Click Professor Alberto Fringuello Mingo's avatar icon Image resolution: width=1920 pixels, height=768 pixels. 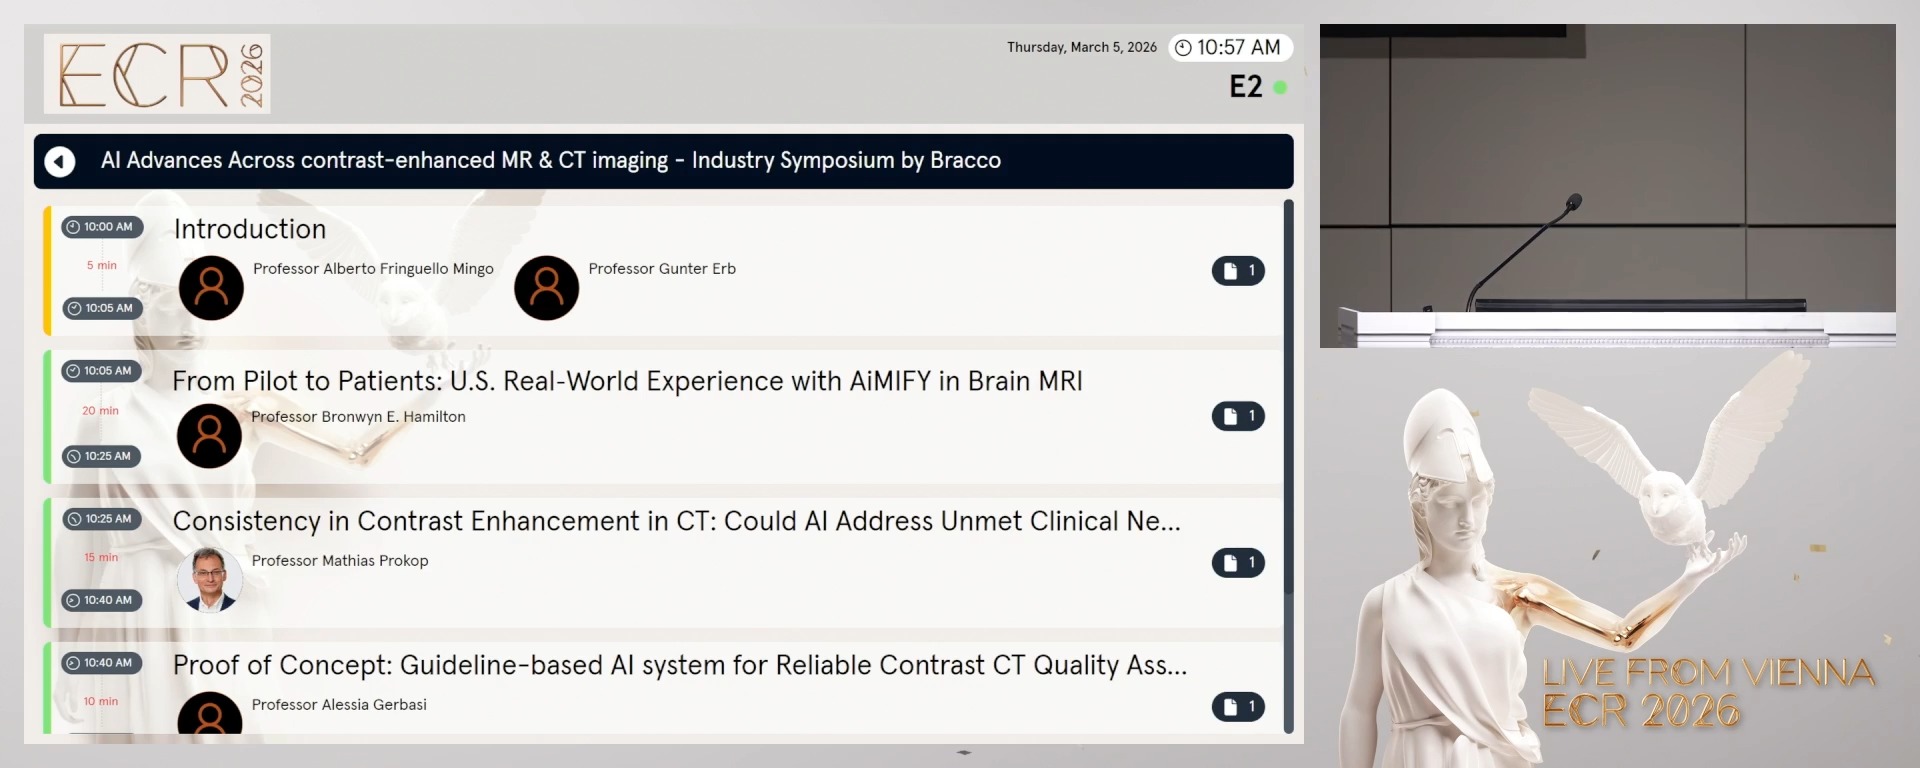click(211, 288)
